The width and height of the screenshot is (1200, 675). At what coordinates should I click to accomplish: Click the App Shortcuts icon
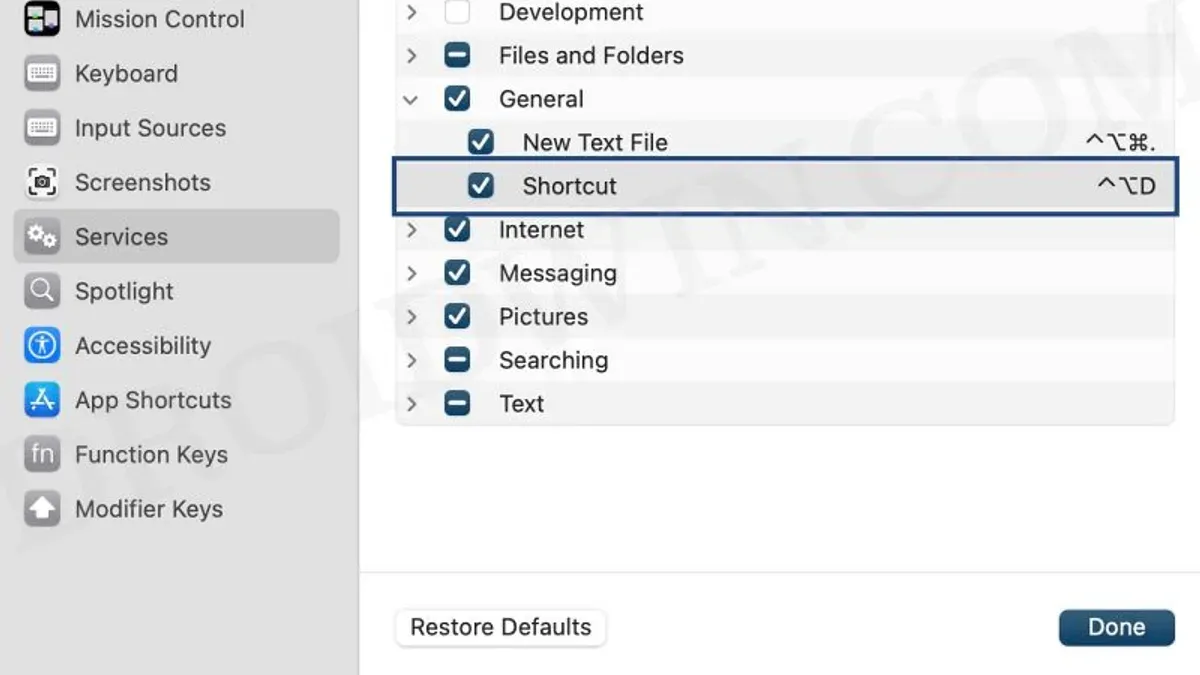(x=41, y=400)
